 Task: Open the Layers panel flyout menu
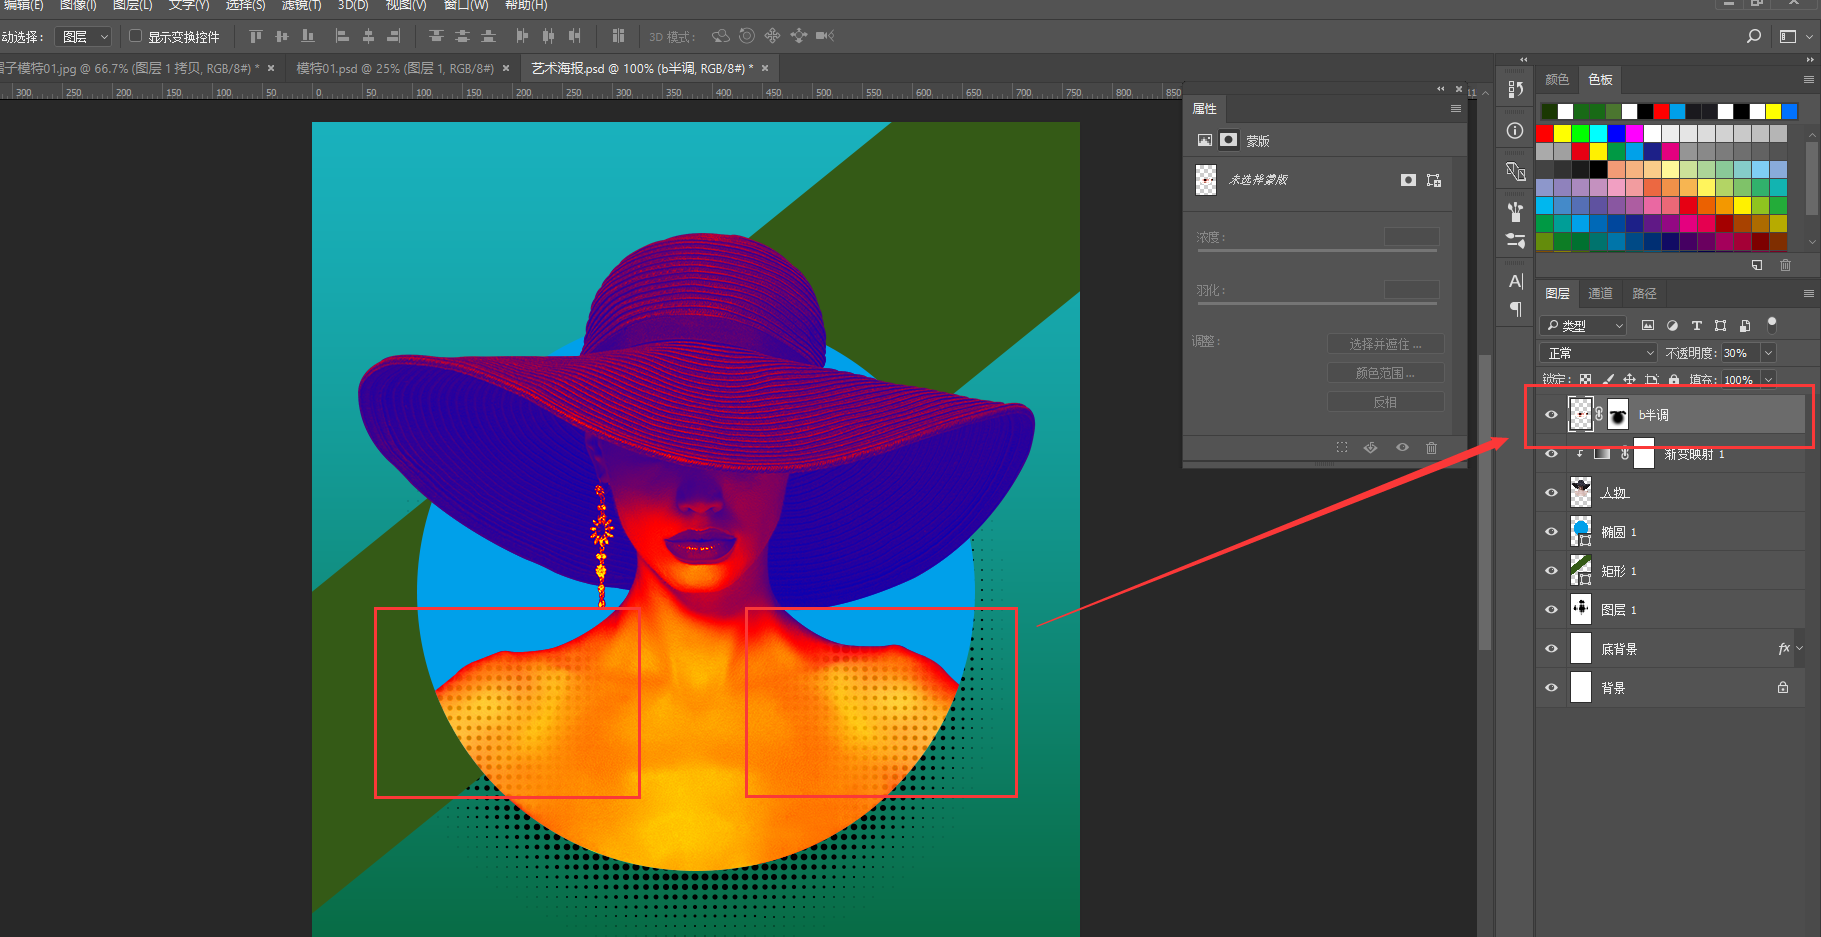pos(1808,294)
